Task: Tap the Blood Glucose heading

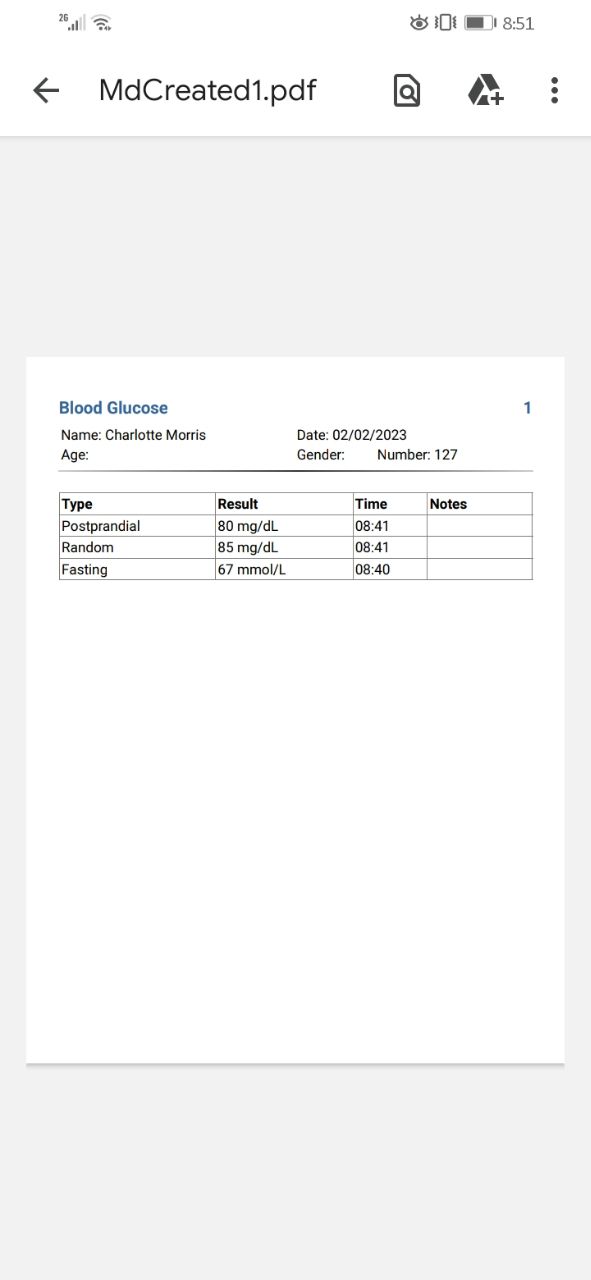Action: coord(113,408)
